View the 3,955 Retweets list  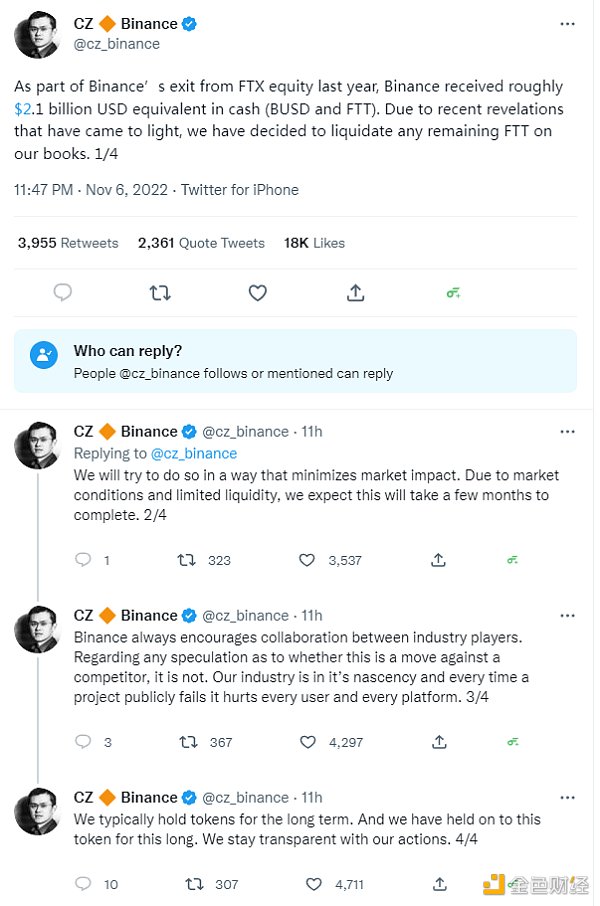pos(68,243)
